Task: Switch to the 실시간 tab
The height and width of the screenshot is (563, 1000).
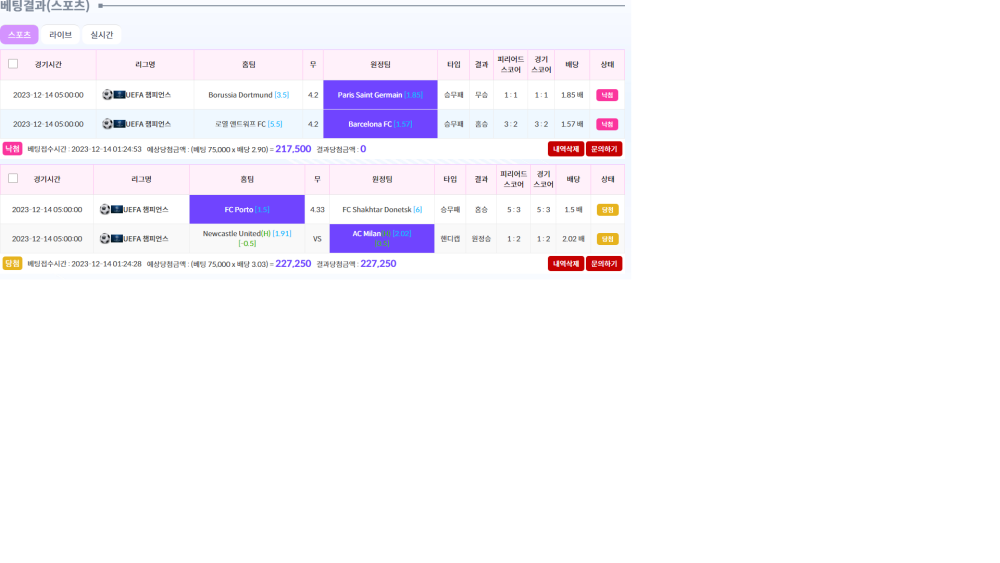Action: (x=102, y=35)
